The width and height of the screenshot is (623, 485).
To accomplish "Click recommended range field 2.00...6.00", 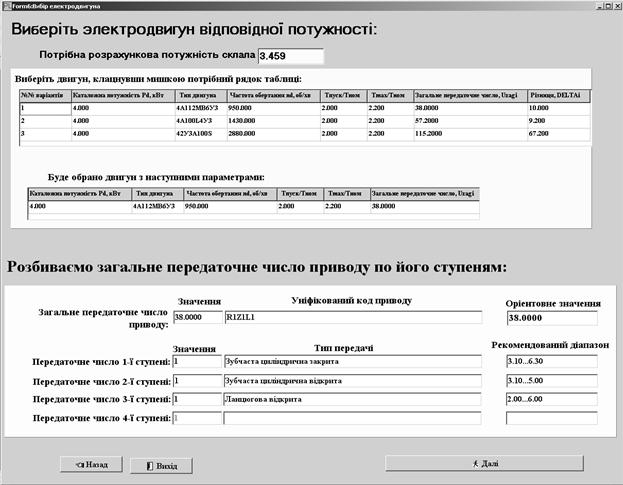I will pos(552,399).
